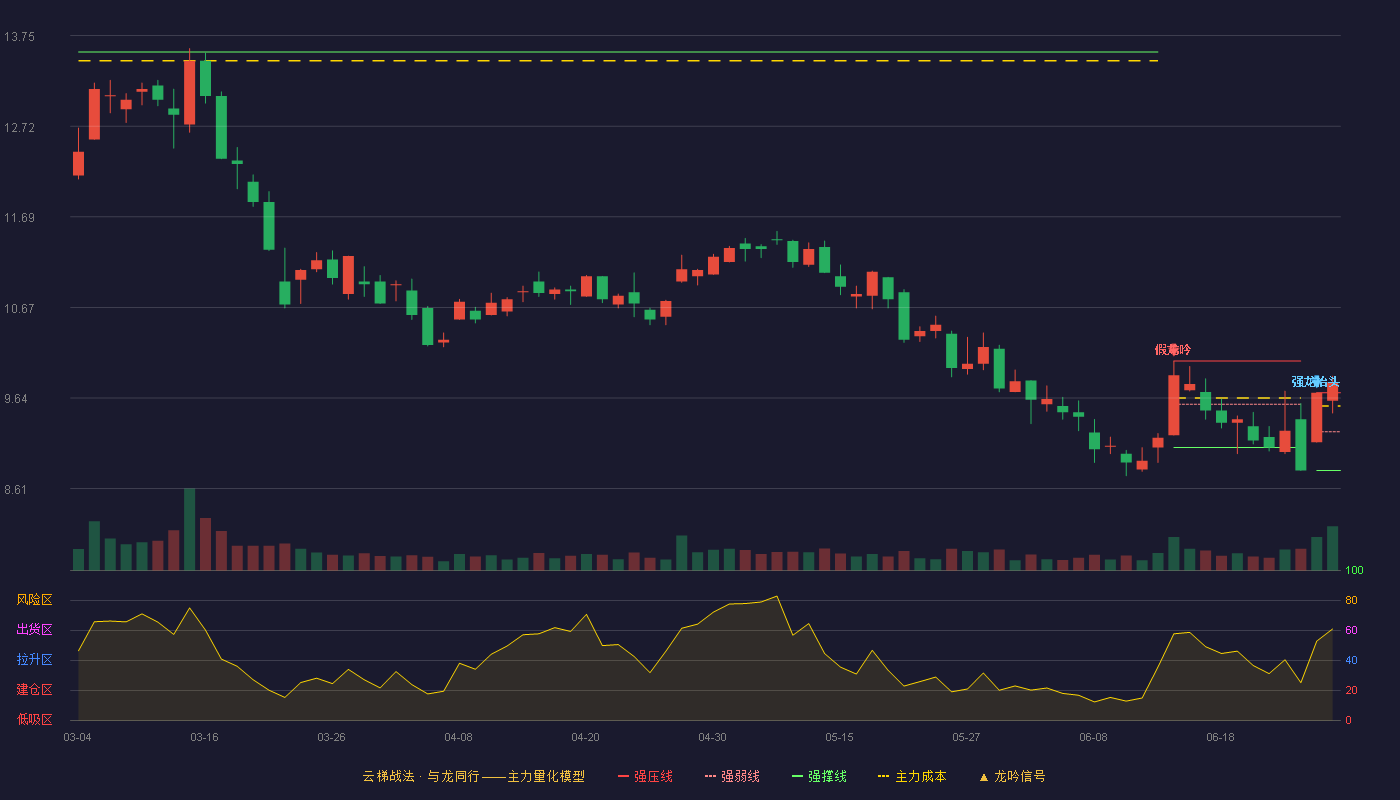This screenshot has width=1400, height=800.
Task: Click the 06-08 date label
Action: coord(1093,737)
